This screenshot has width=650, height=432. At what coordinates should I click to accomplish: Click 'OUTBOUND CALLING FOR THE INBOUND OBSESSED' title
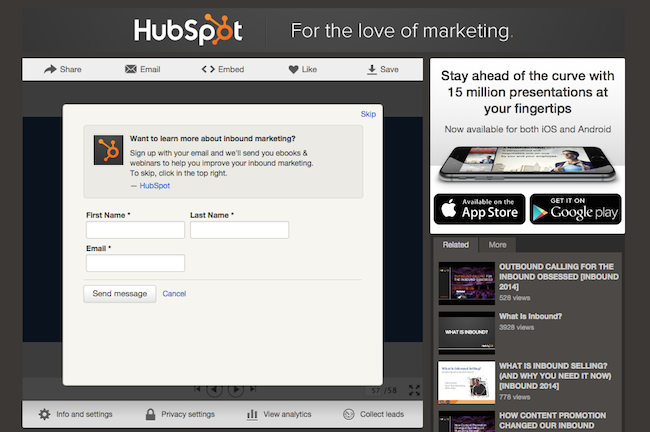point(559,277)
